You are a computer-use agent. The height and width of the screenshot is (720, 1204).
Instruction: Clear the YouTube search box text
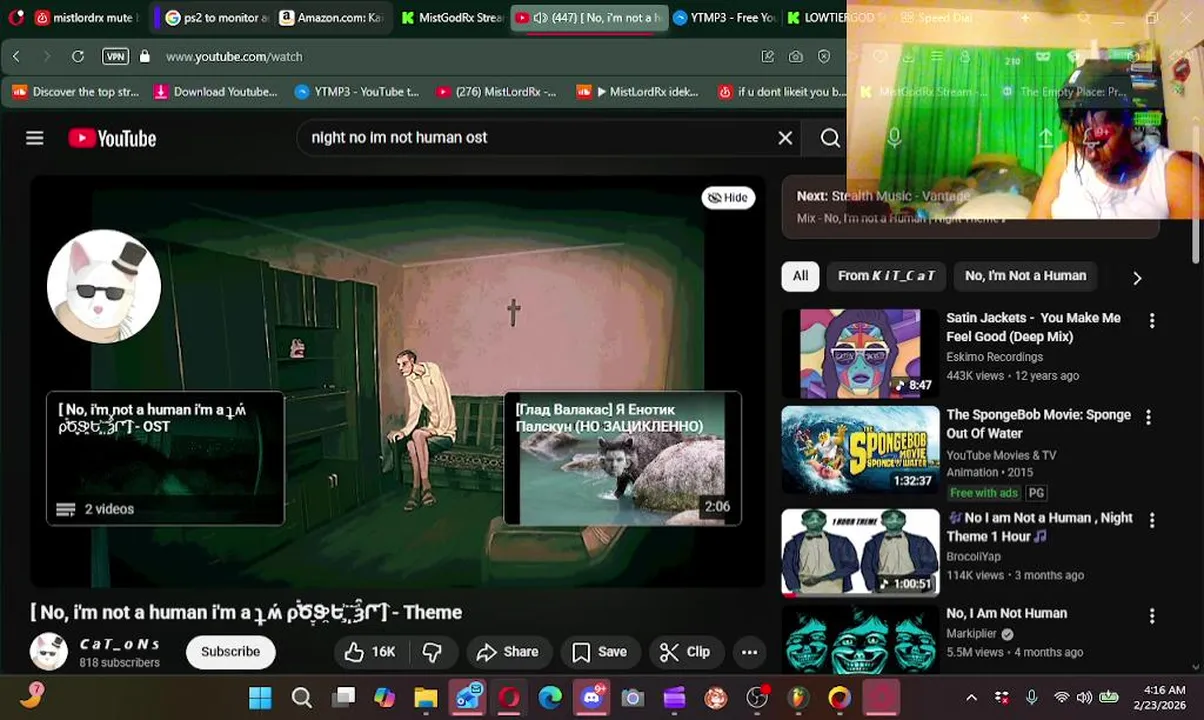785,138
